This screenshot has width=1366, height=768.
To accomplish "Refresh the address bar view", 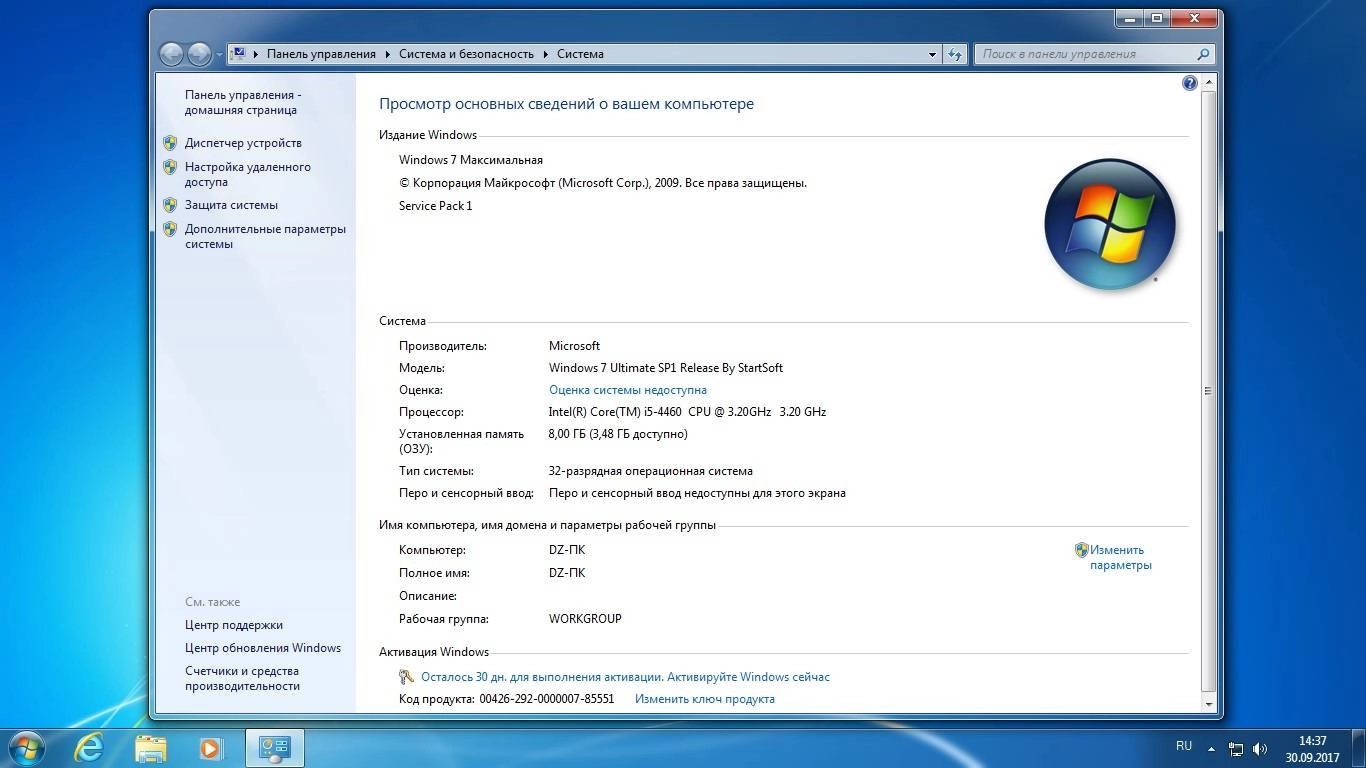I will point(955,54).
